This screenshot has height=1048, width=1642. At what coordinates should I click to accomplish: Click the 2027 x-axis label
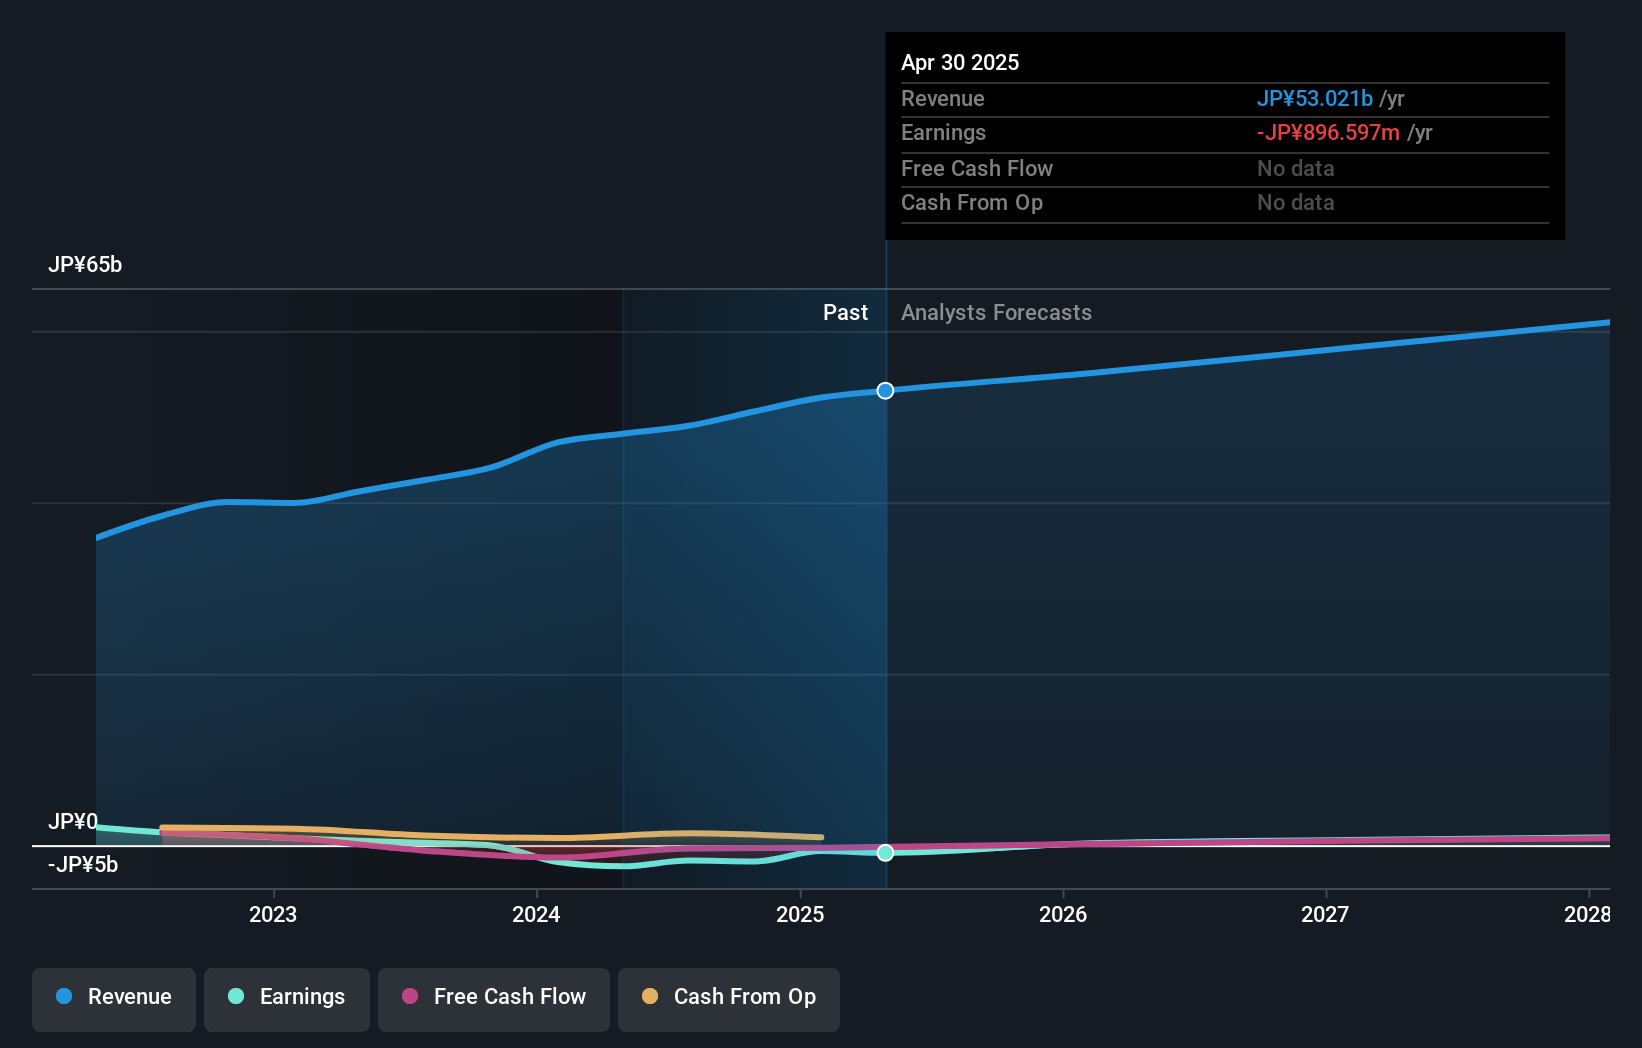coord(1325,915)
